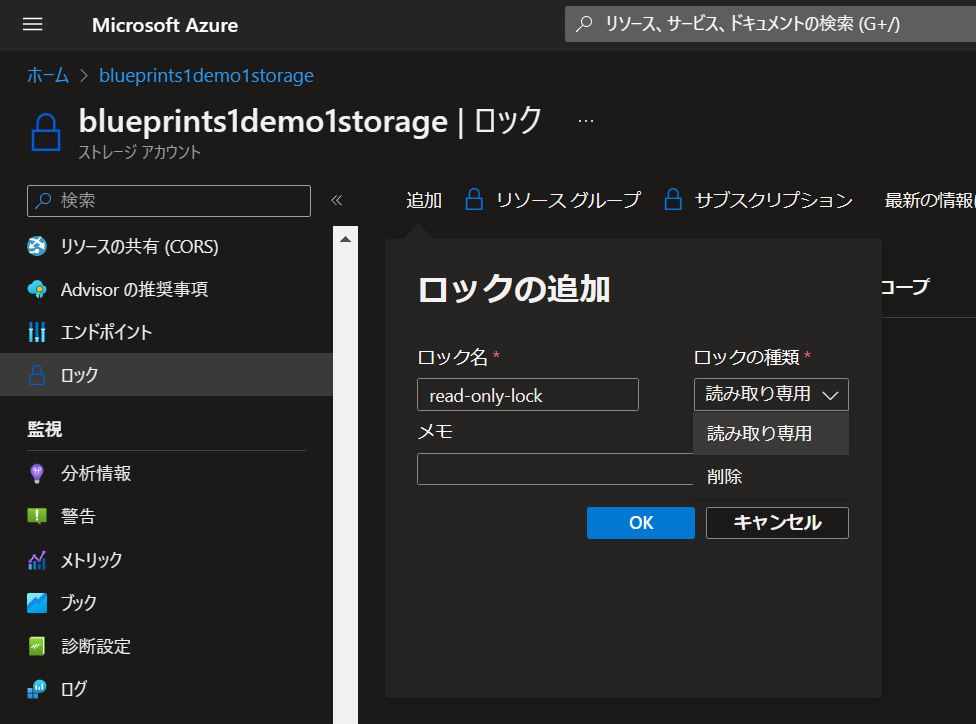976x724 pixels.
Task: Click the エンドポイント icon in sidebar
Action: coord(37,332)
